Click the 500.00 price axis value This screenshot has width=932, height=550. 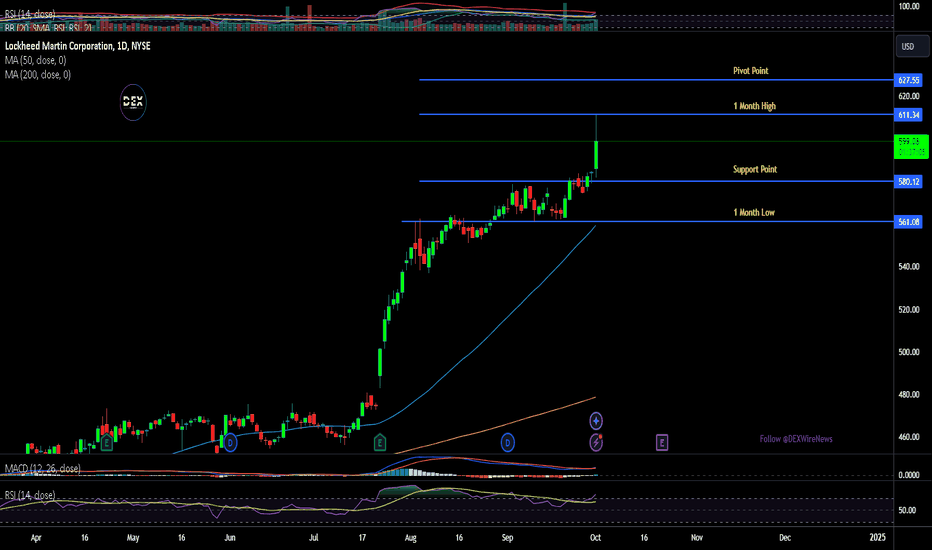click(x=909, y=352)
